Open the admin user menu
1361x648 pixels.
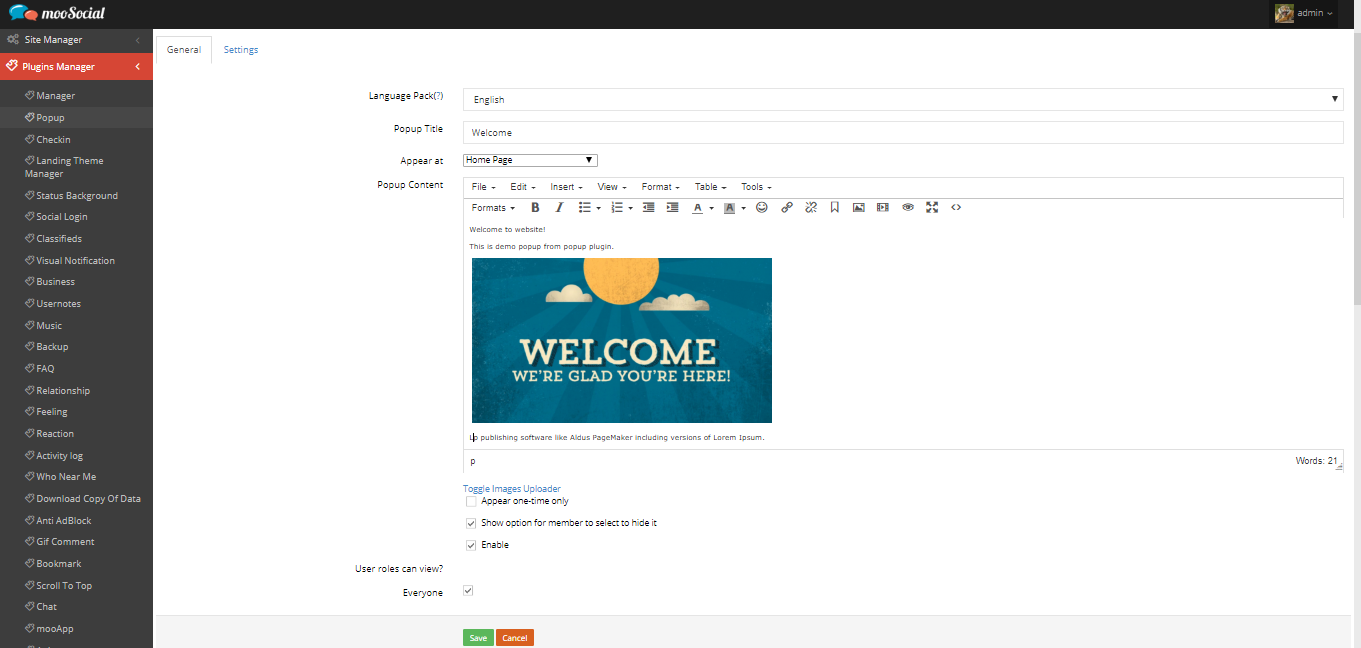1305,13
